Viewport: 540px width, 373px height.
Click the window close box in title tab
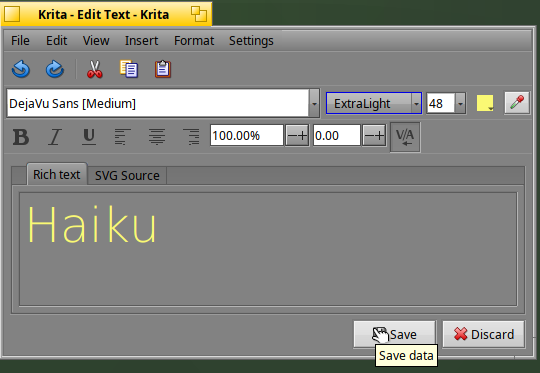point(12,14)
